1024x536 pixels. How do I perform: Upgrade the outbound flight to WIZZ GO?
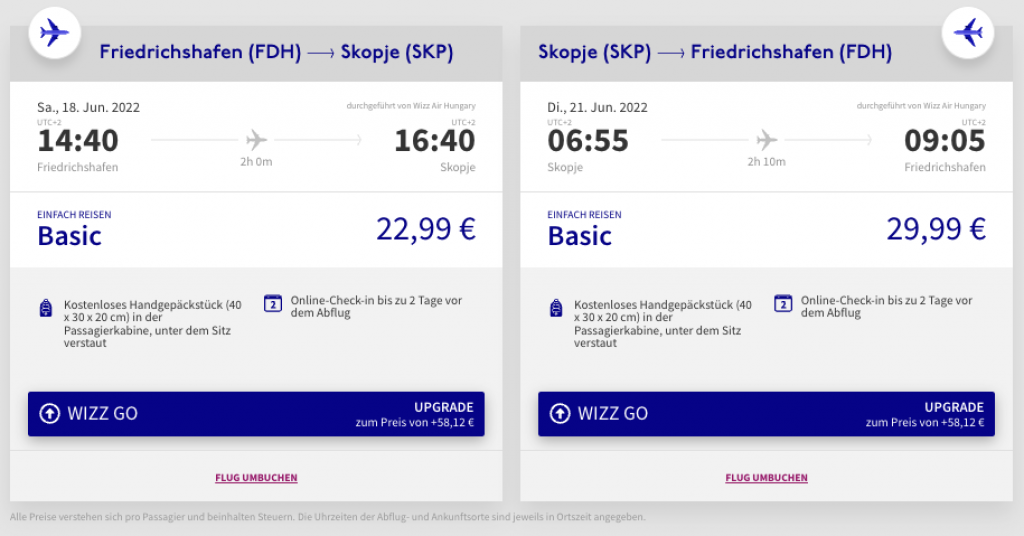256,414
